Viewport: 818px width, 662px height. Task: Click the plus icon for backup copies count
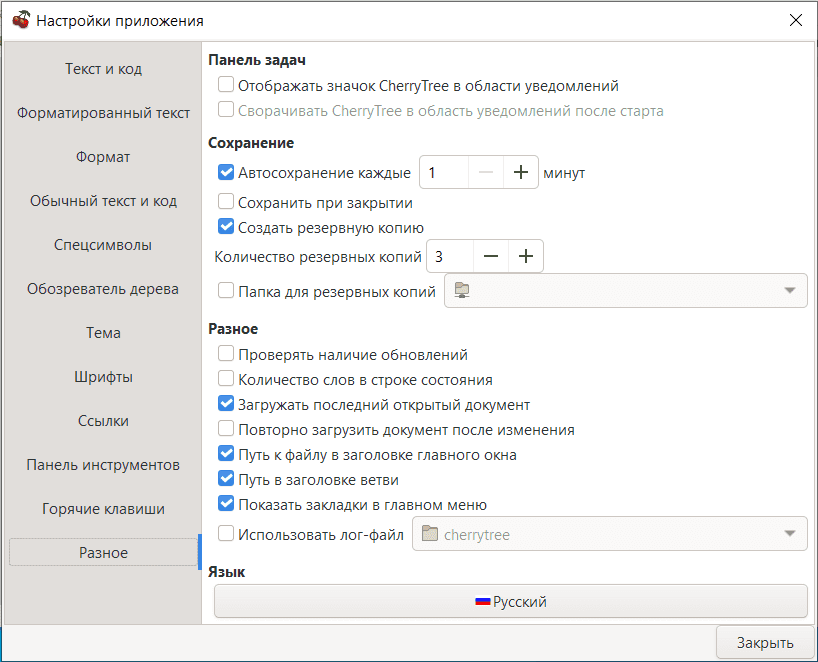click(x=526, y=256)
